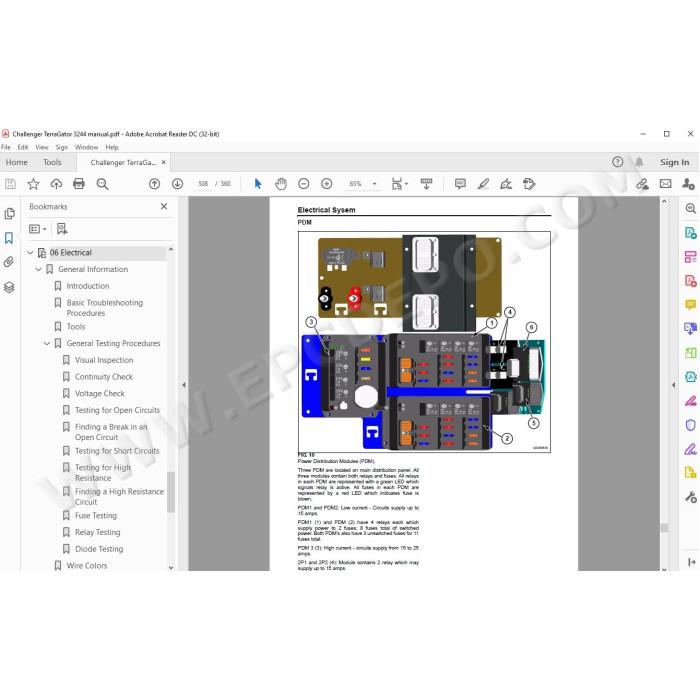Click the page number field
The width and height of the screenshot is (700, 700).
click(203, 183)
